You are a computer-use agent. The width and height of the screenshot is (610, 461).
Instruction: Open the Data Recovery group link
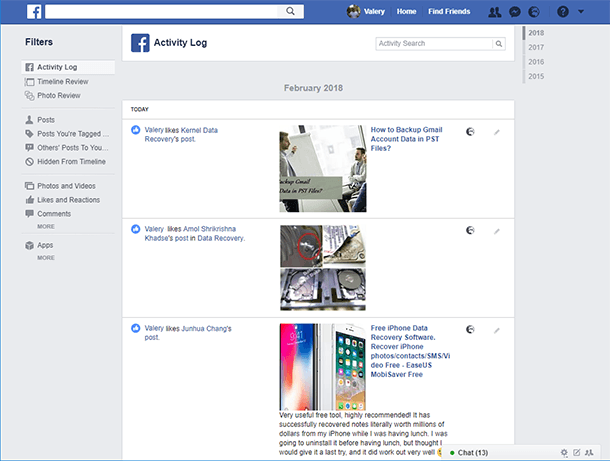click(221, 238)
